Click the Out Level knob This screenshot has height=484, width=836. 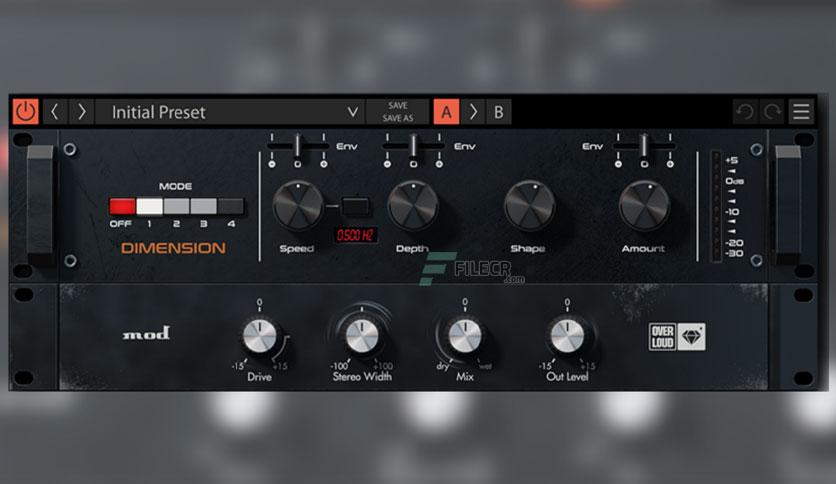coord(567,336)
